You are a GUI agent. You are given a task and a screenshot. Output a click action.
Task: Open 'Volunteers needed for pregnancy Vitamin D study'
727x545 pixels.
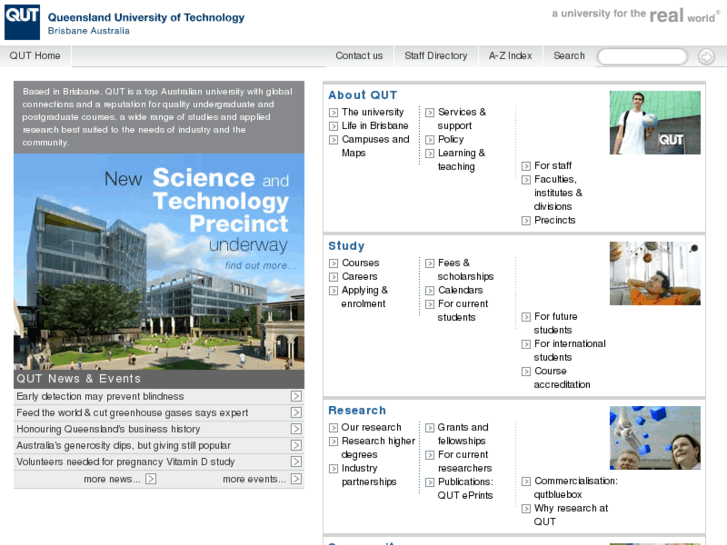point(126,462)
